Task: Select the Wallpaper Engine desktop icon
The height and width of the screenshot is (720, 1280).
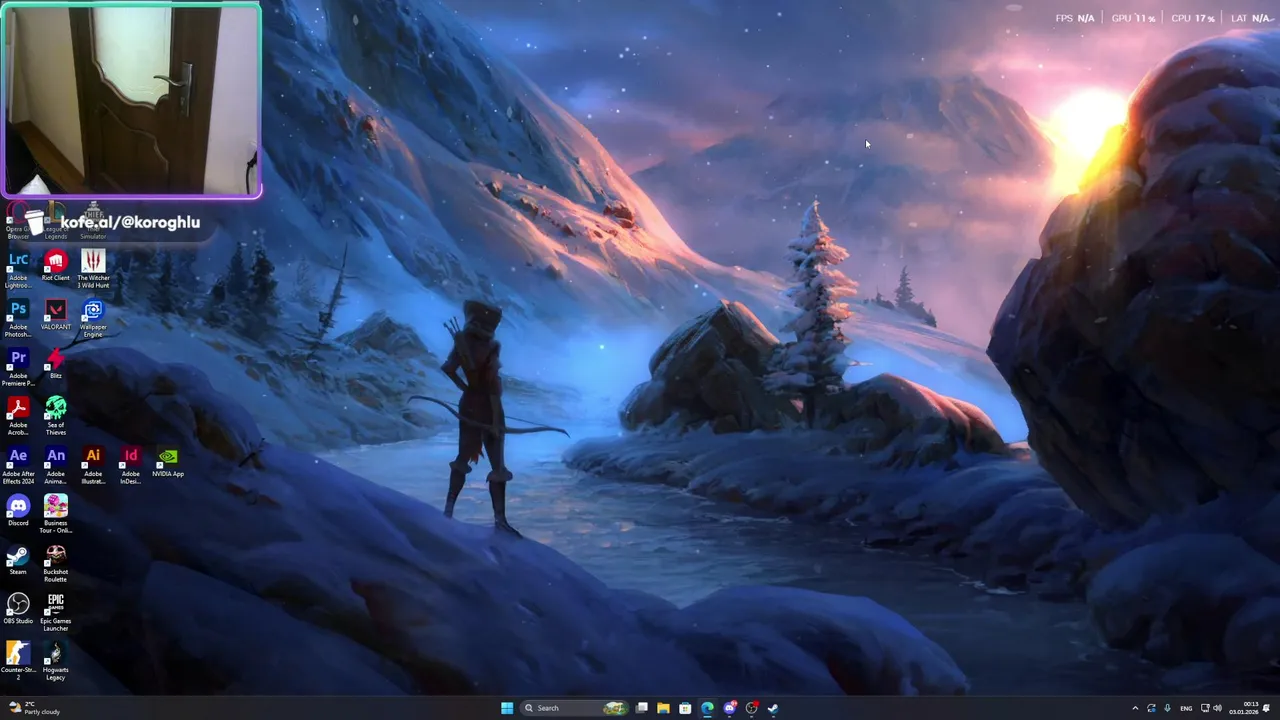Action: pos(93,318)
